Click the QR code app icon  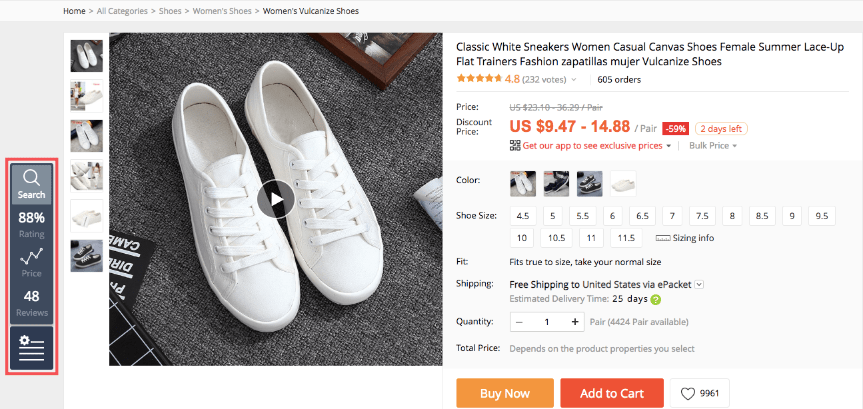click(x=515, y=146)
